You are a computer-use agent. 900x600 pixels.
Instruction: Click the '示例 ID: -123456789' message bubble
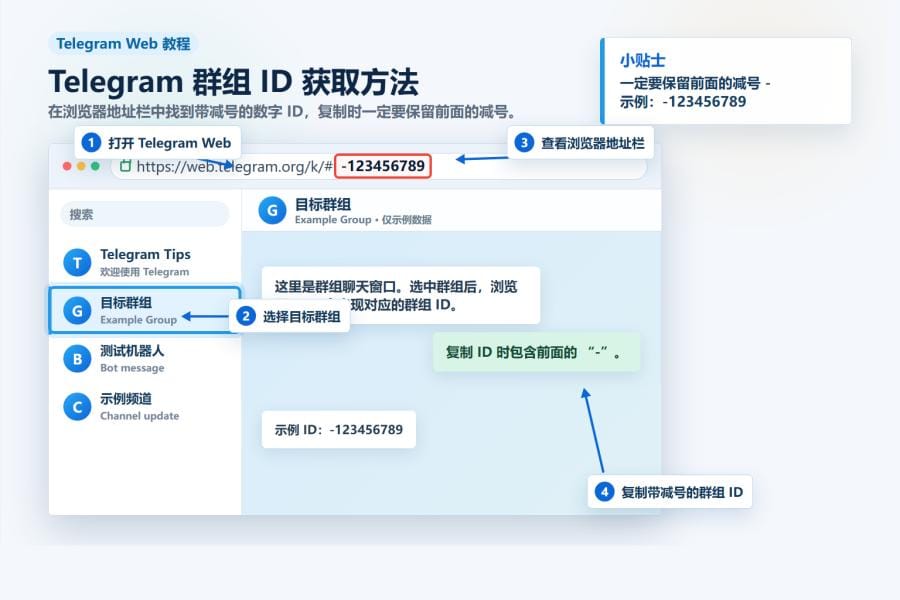[x=339, y=429]
